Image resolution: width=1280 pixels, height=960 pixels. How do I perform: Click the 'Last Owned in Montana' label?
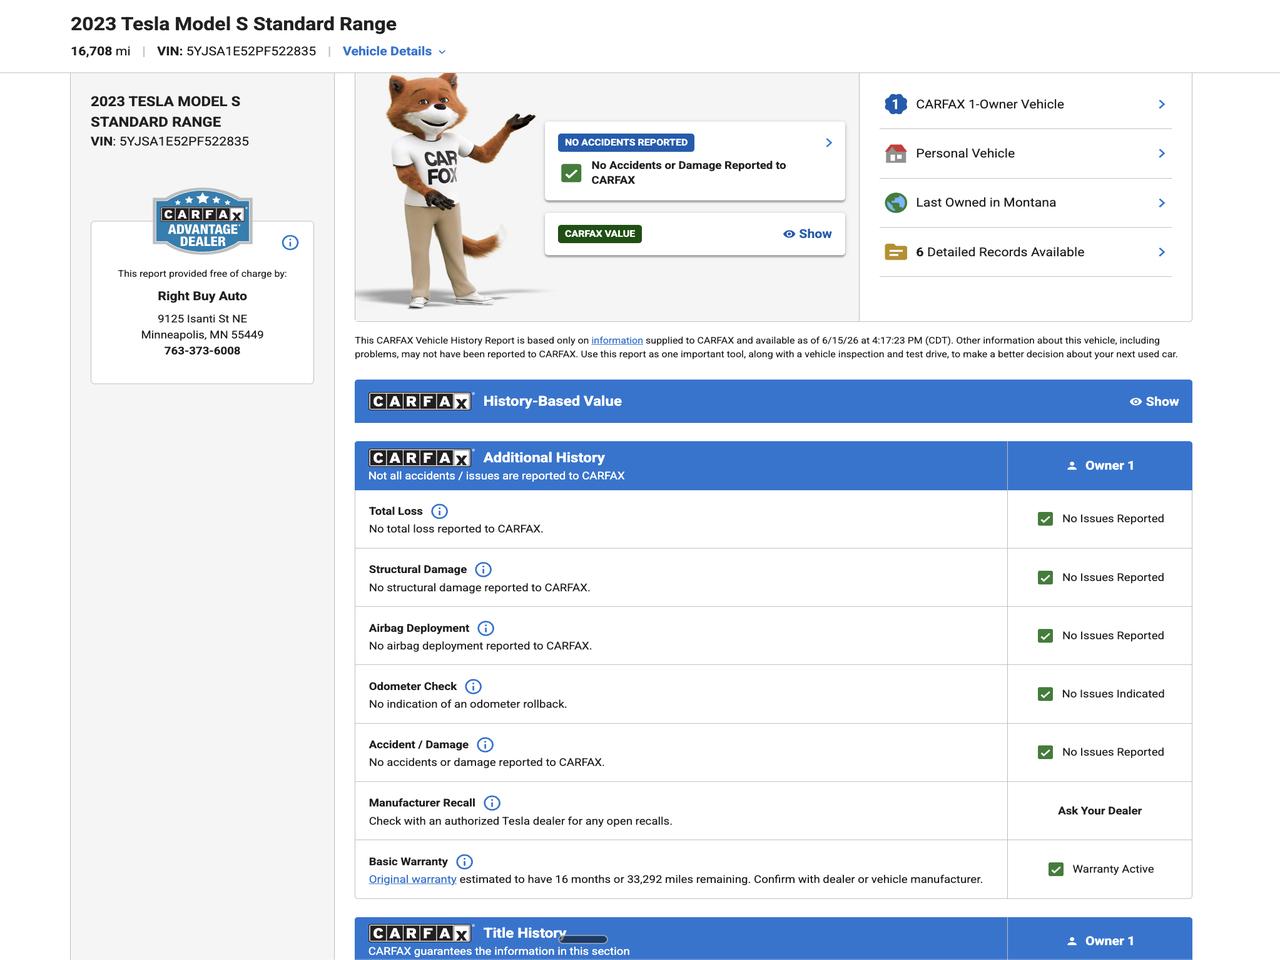pos(986,202)
